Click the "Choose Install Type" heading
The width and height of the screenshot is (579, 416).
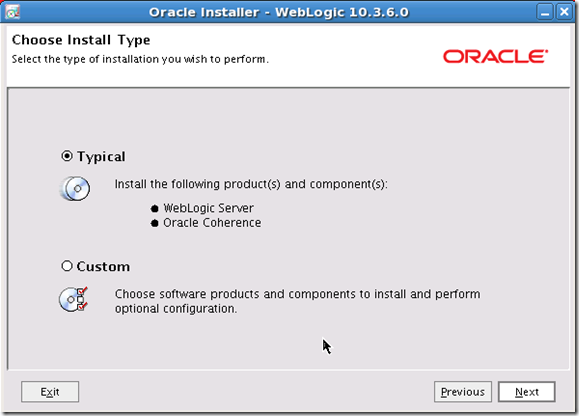[81, 40]
